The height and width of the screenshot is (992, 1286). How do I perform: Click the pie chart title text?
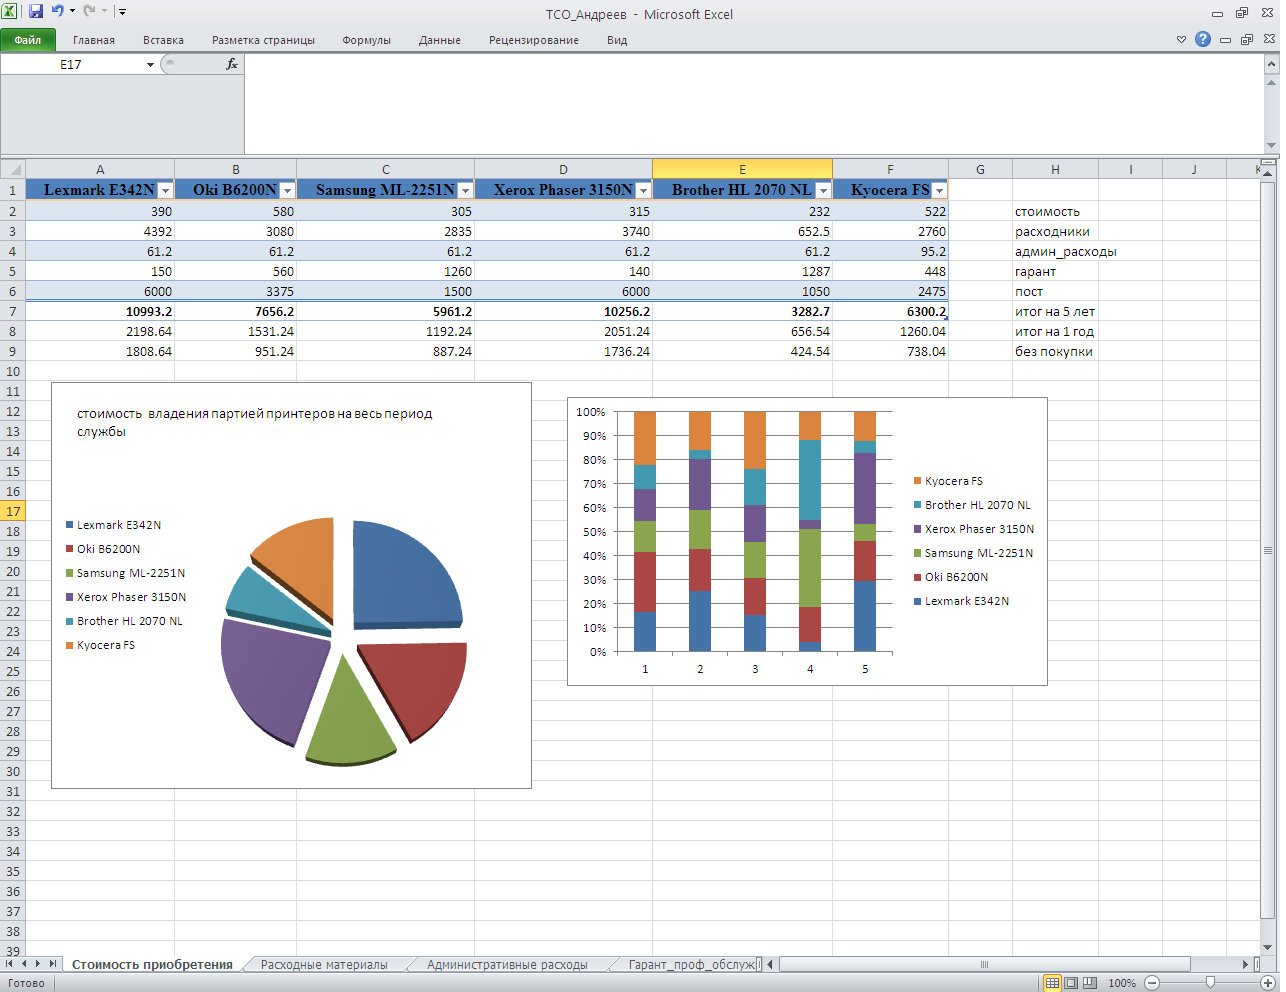pos(254,422)
